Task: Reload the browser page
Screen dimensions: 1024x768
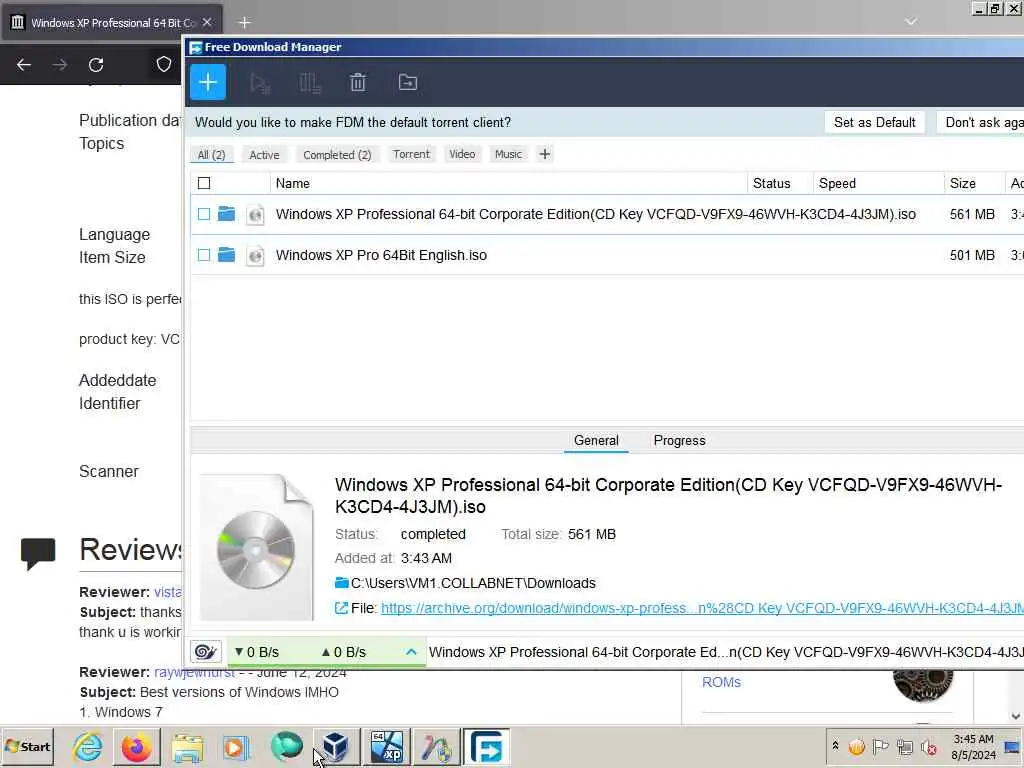Action: point(96,65)
